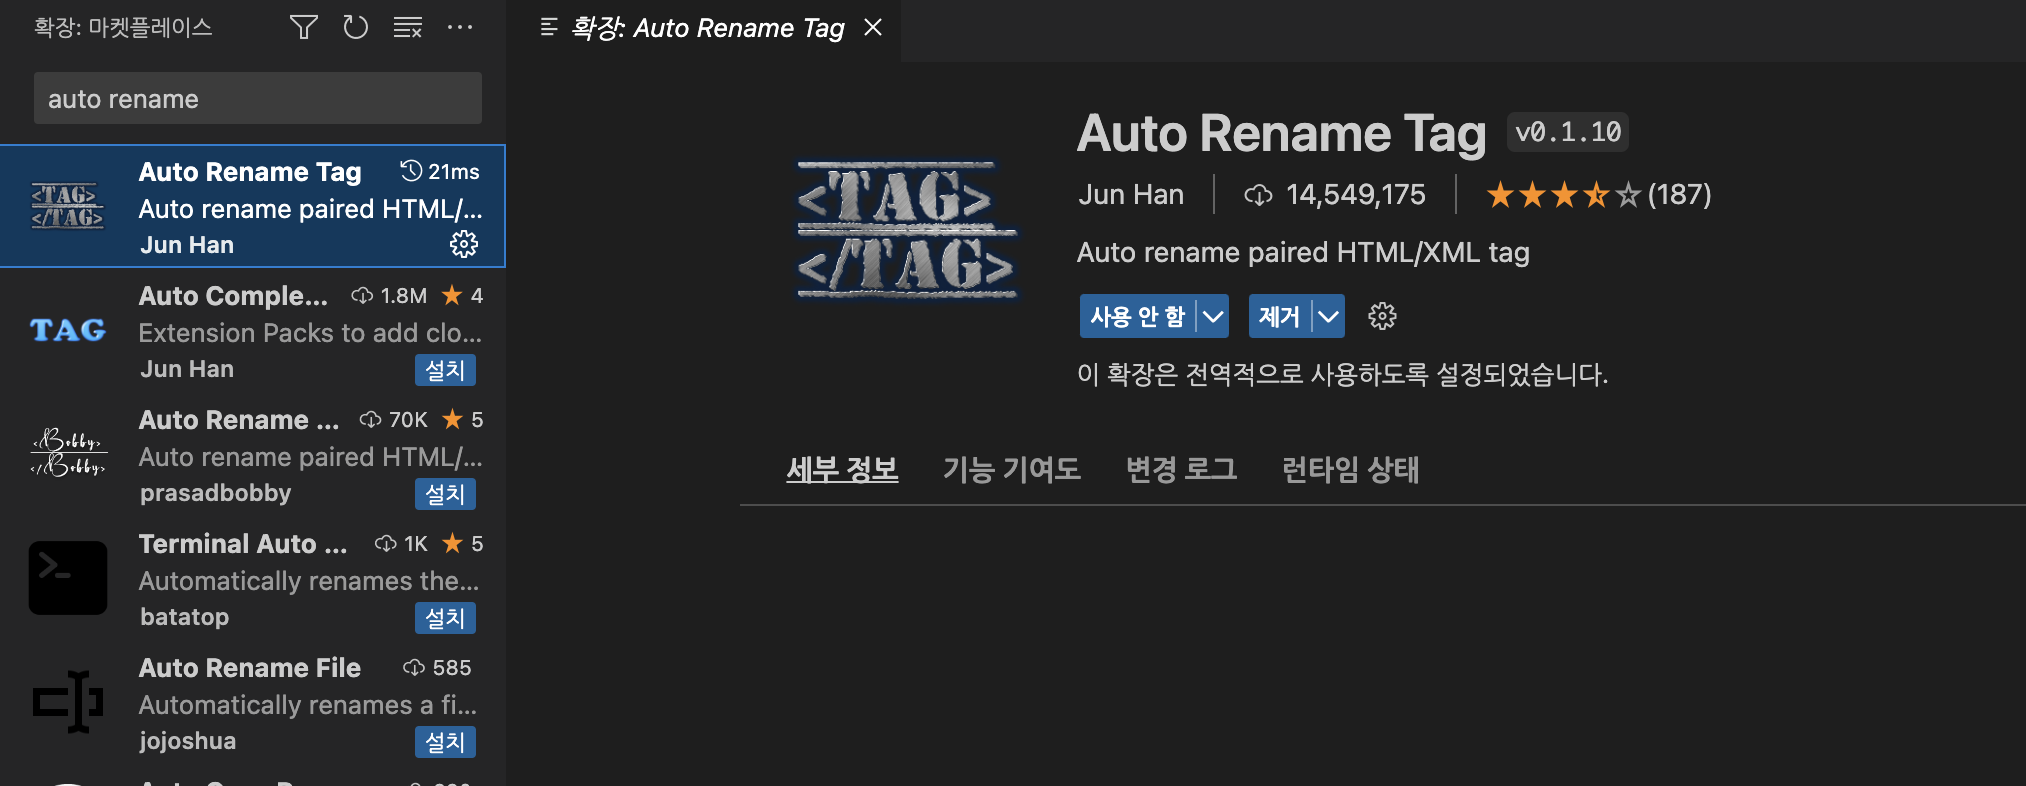2026x786 pixels.
Task: Click the 21ms activation time indicator
Action: (x=440, y=172)
